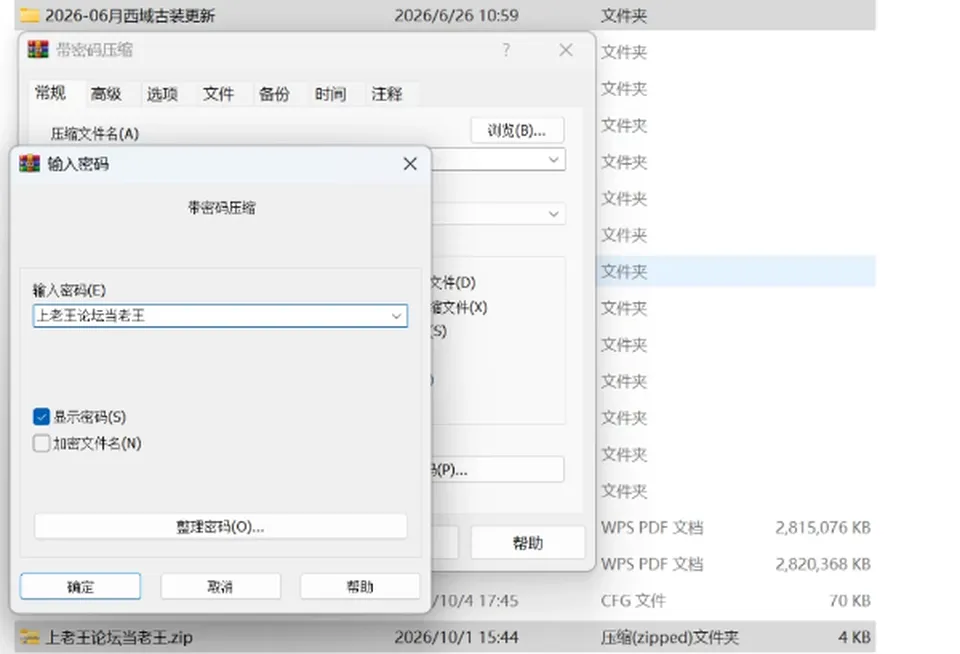Image resolution: width=960 pixels, height=654 pixels.
Task: Click the WinRAR icon in the 输入密码 title bar
Action: (x=29, y=164)
